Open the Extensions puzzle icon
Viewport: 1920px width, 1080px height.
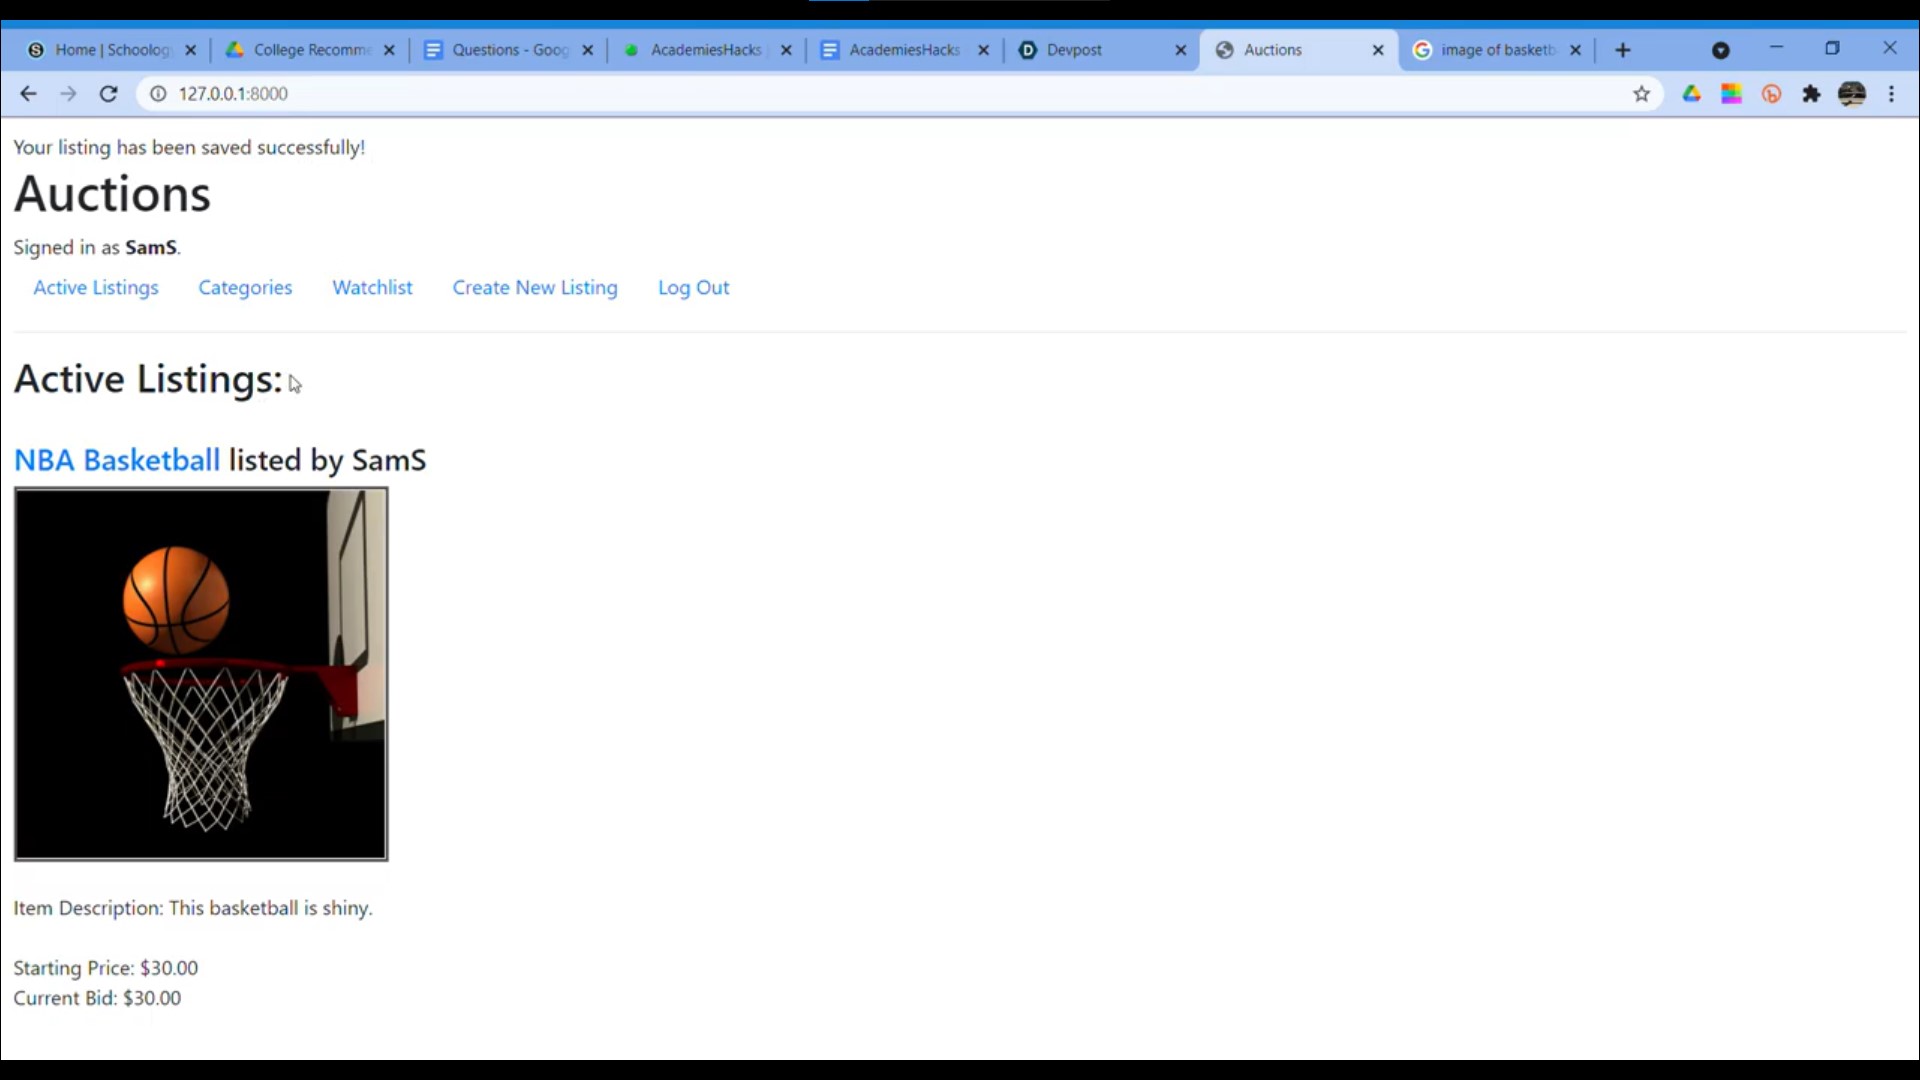[x=1811, y=94]
